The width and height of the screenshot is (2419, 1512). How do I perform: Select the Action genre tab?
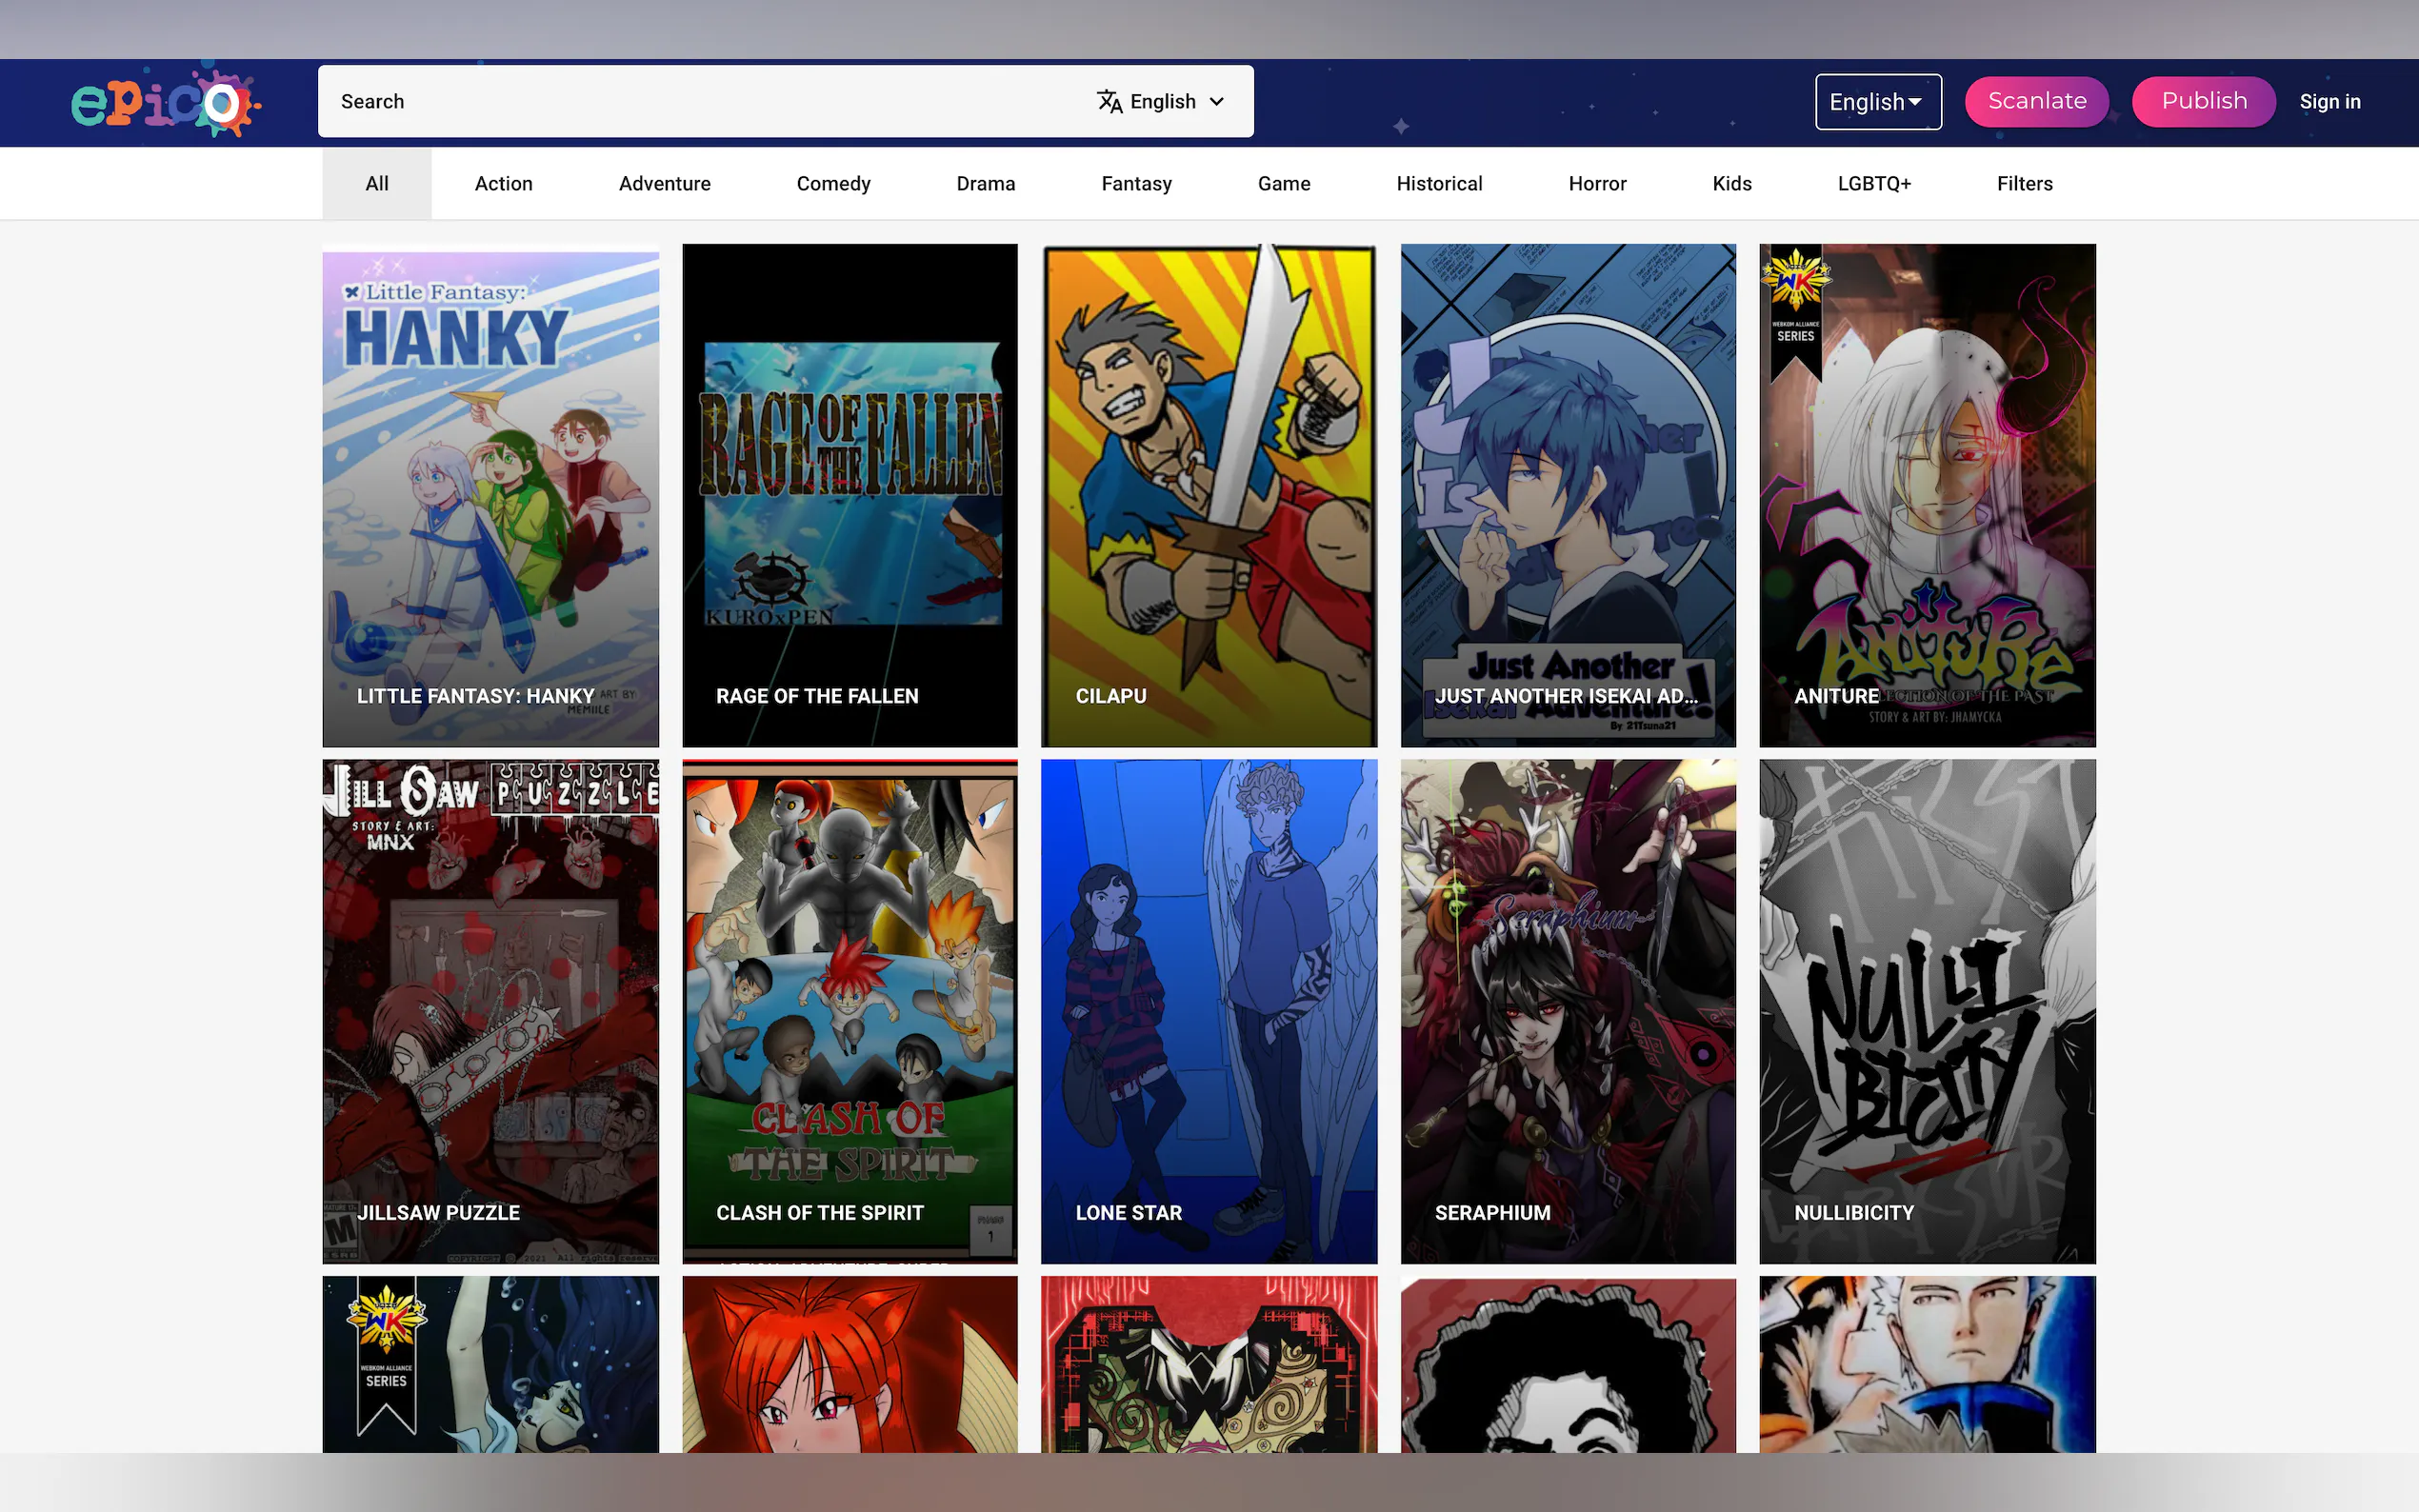503,184
